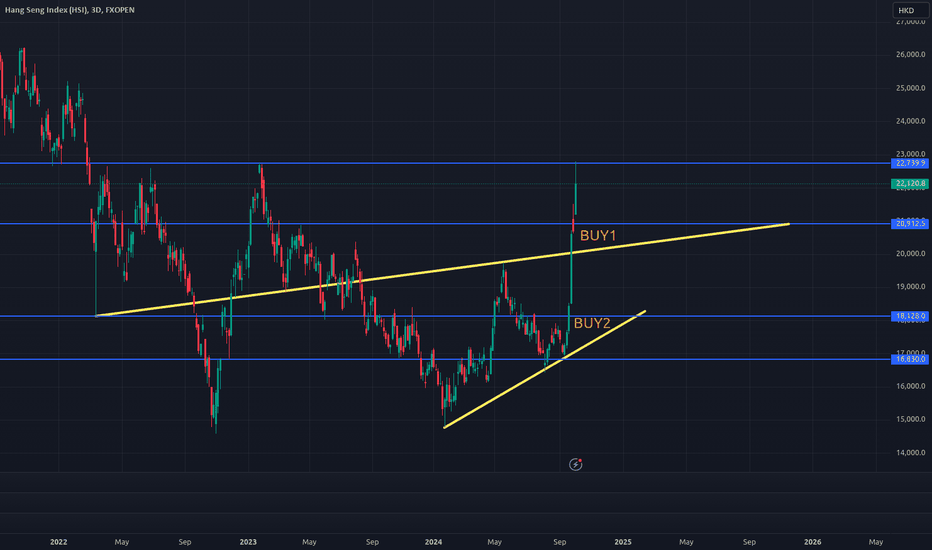Click the current price label 22,120.8
Image resolution: width=932 pixels, height=550 pixels.
(x=910, y=184)
